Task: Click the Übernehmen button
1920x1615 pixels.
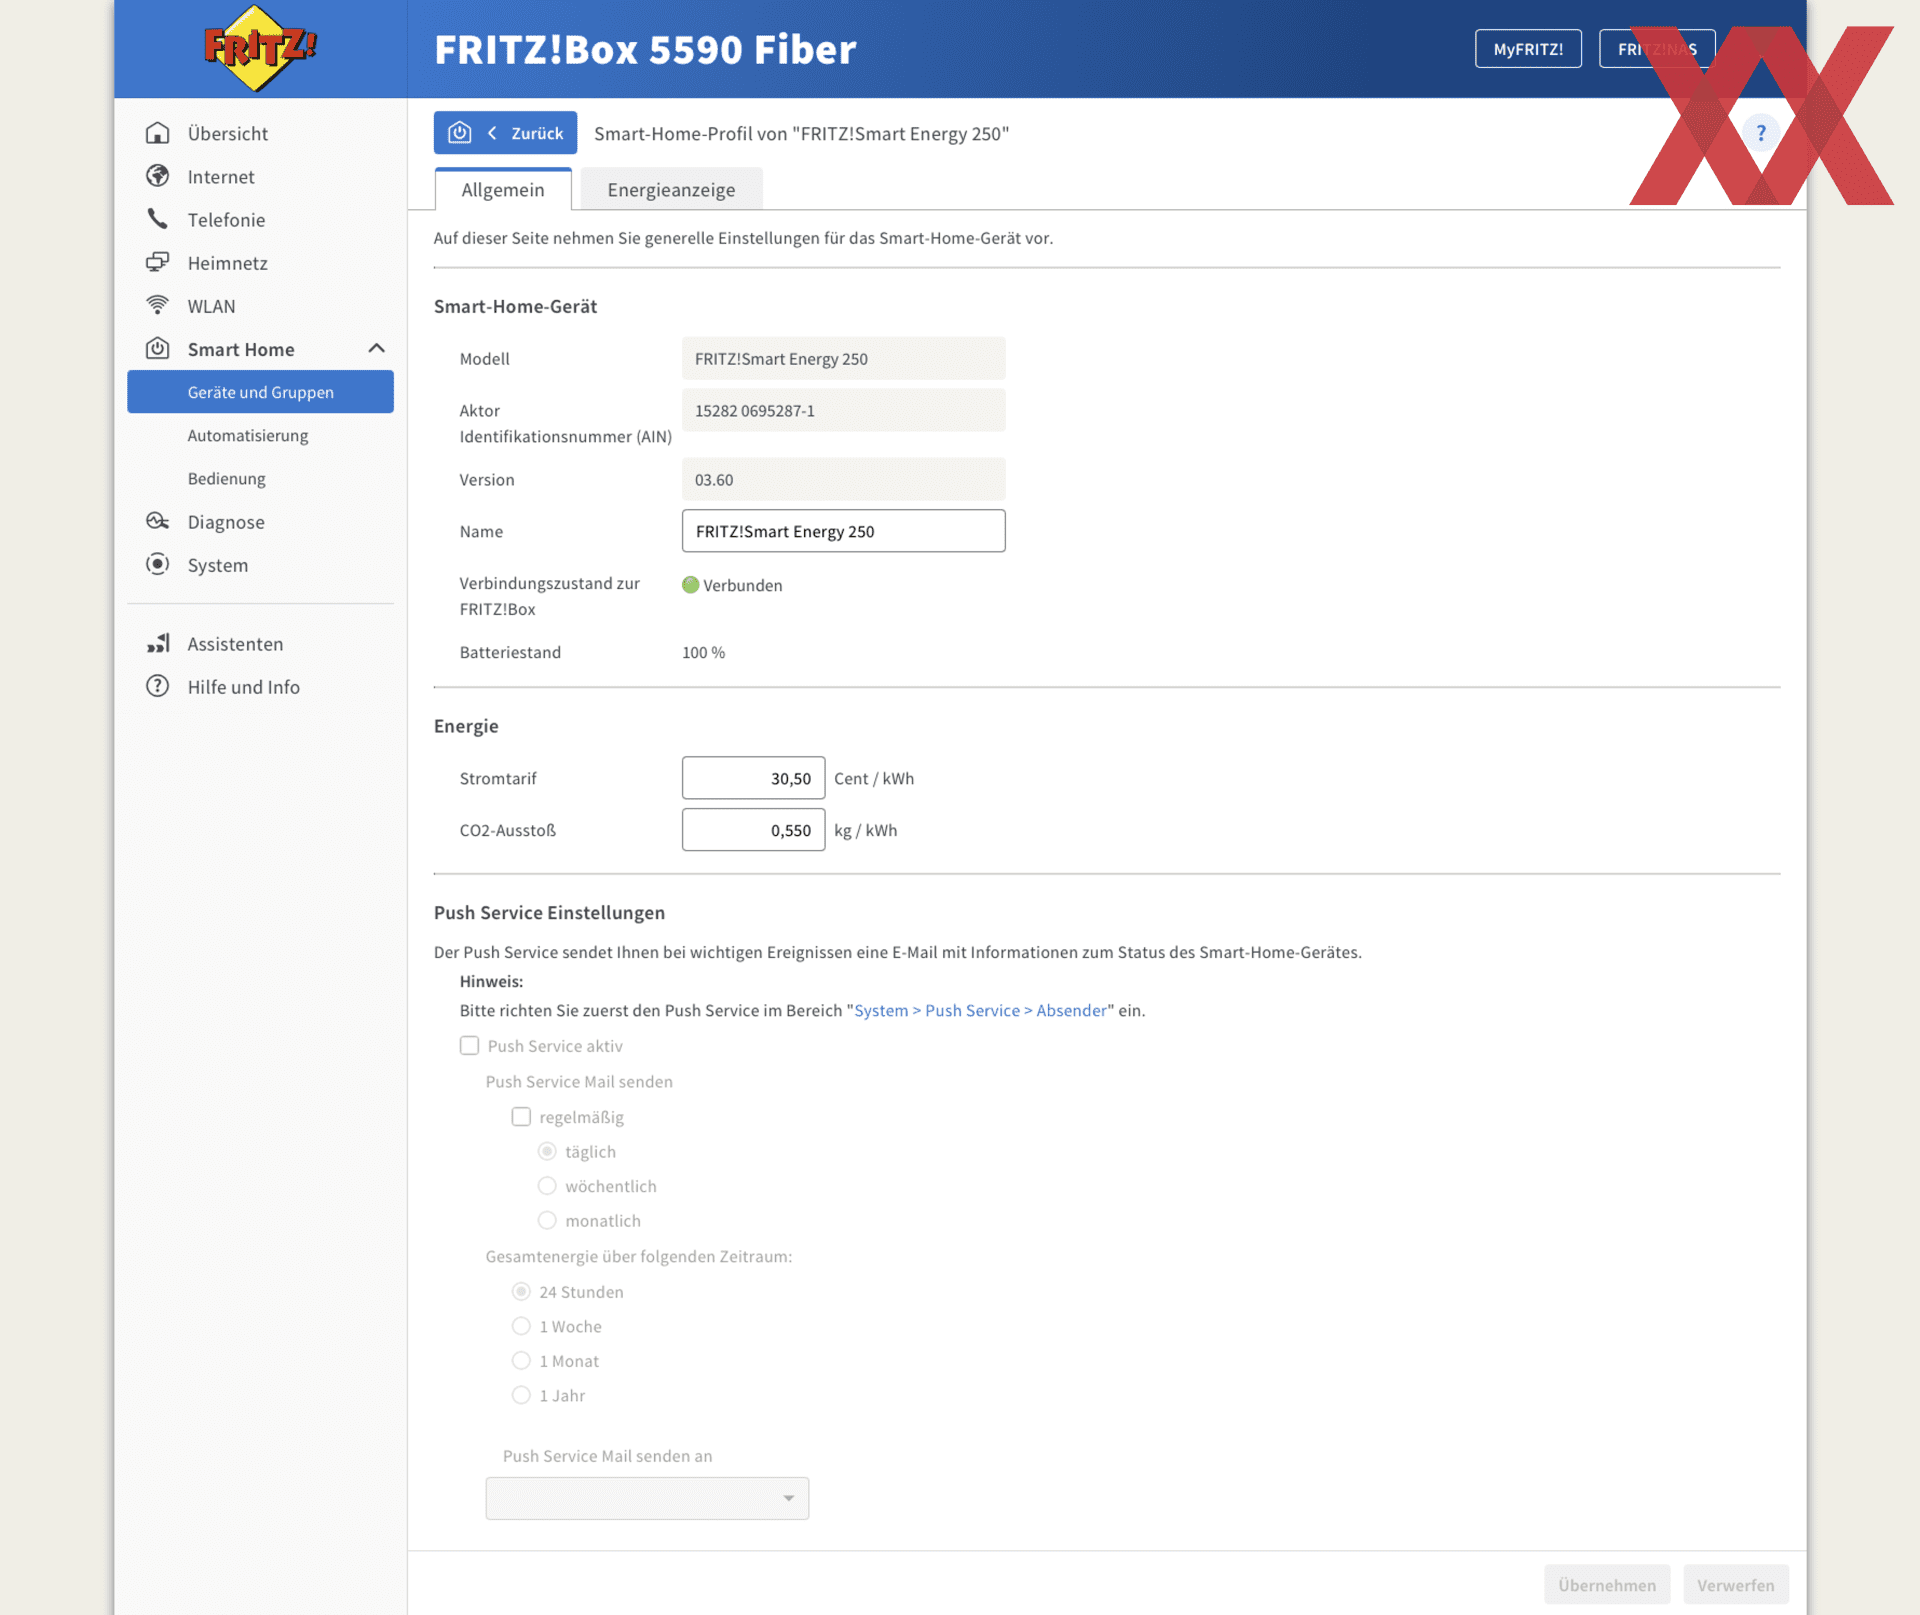Action: (x=1606, y=1585)
